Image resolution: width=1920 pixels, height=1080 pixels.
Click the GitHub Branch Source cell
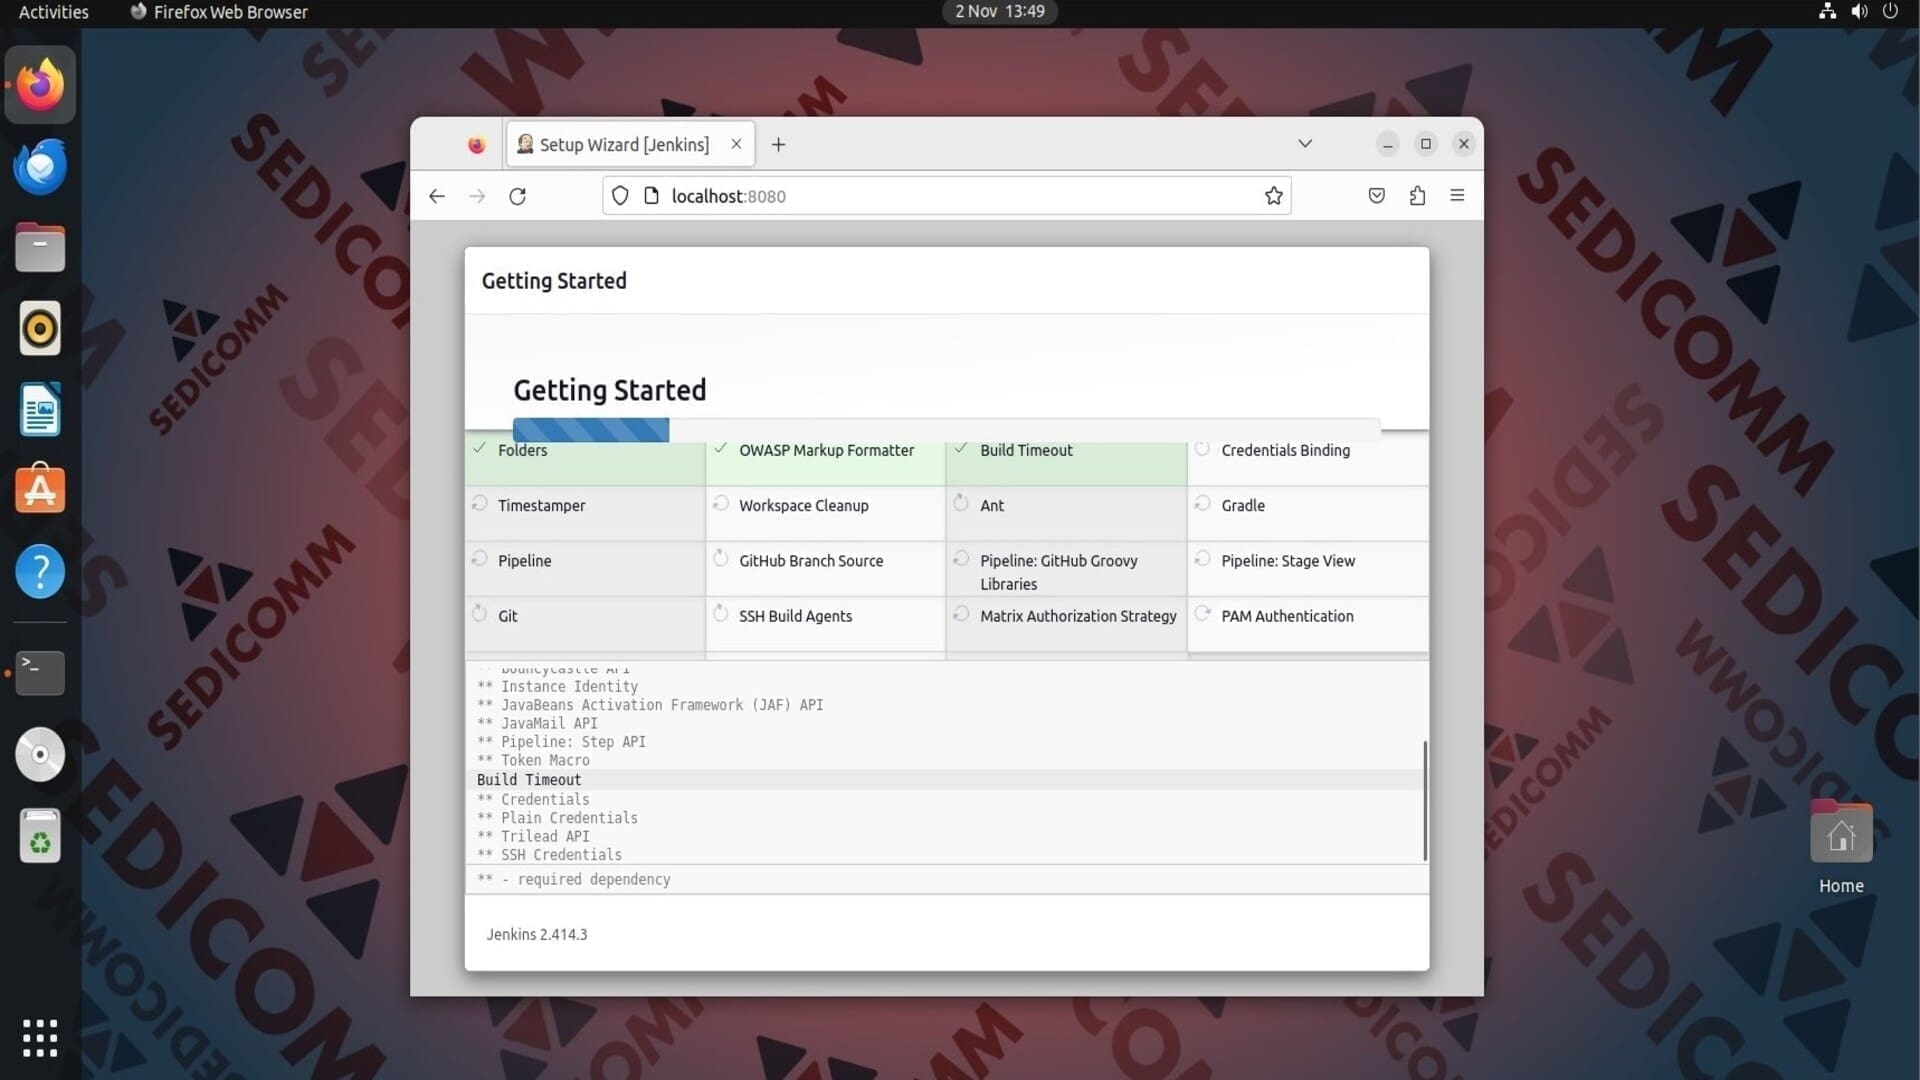[826, 569]
